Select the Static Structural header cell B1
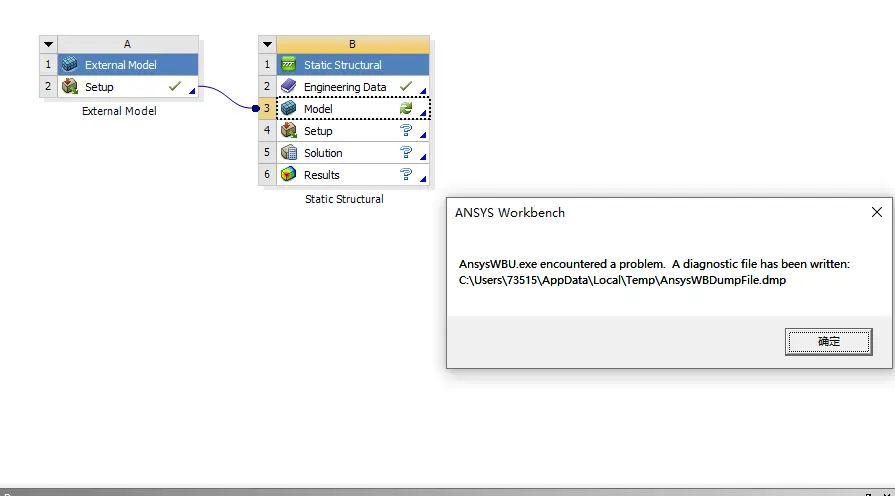The height and width of the screenshot is (496, 895). pos(353,64)
